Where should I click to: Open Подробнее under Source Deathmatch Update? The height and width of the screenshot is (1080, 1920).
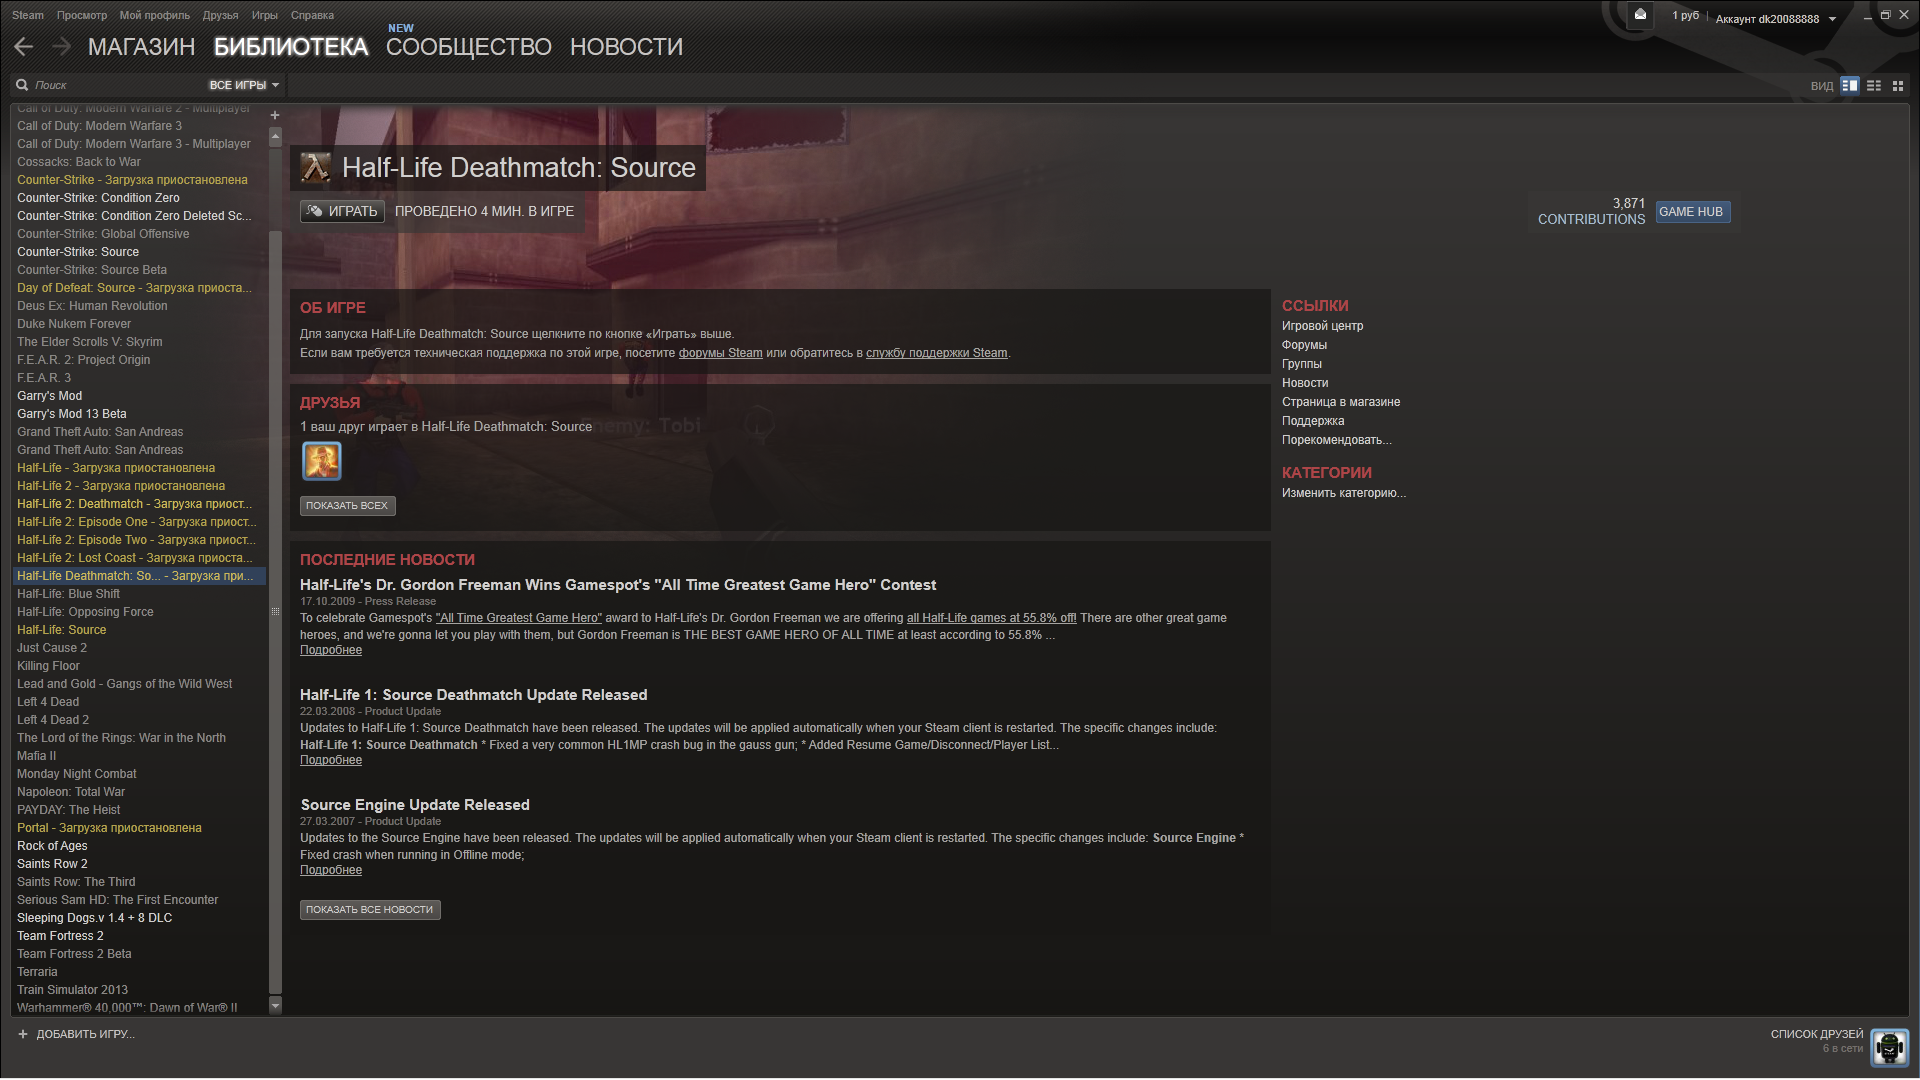click(x=331, y=760)
